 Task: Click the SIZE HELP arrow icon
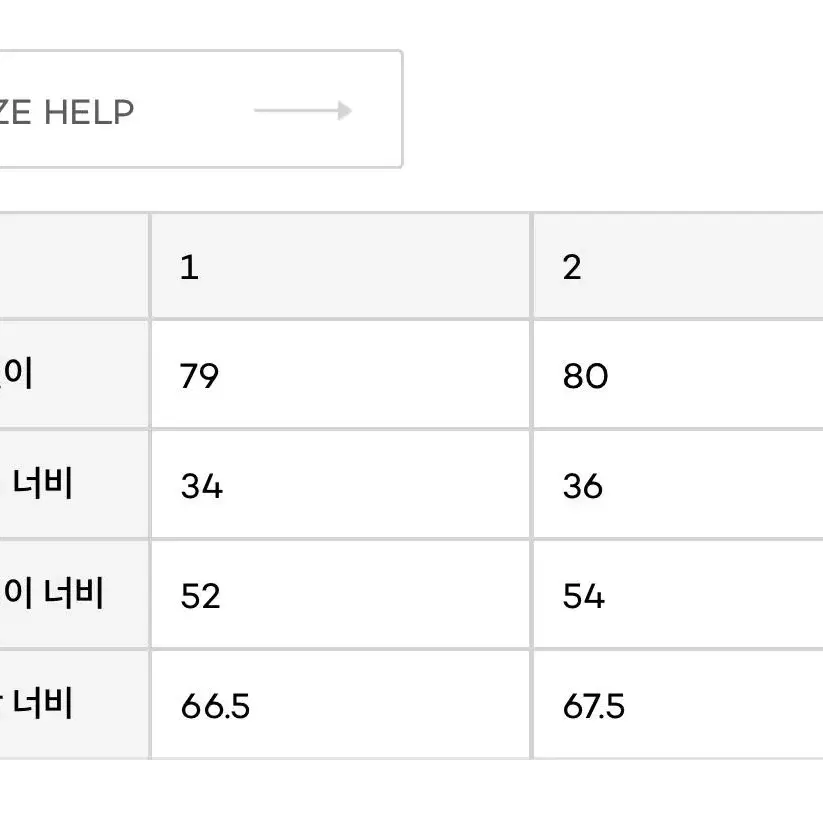pos(303,111)
